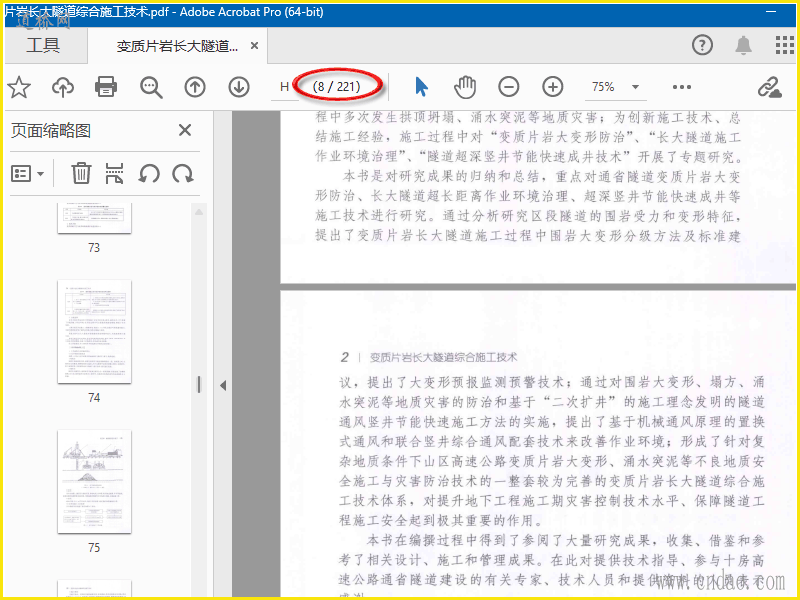
Task: Click the upload to cloud icon
Action: pos(63,87)
